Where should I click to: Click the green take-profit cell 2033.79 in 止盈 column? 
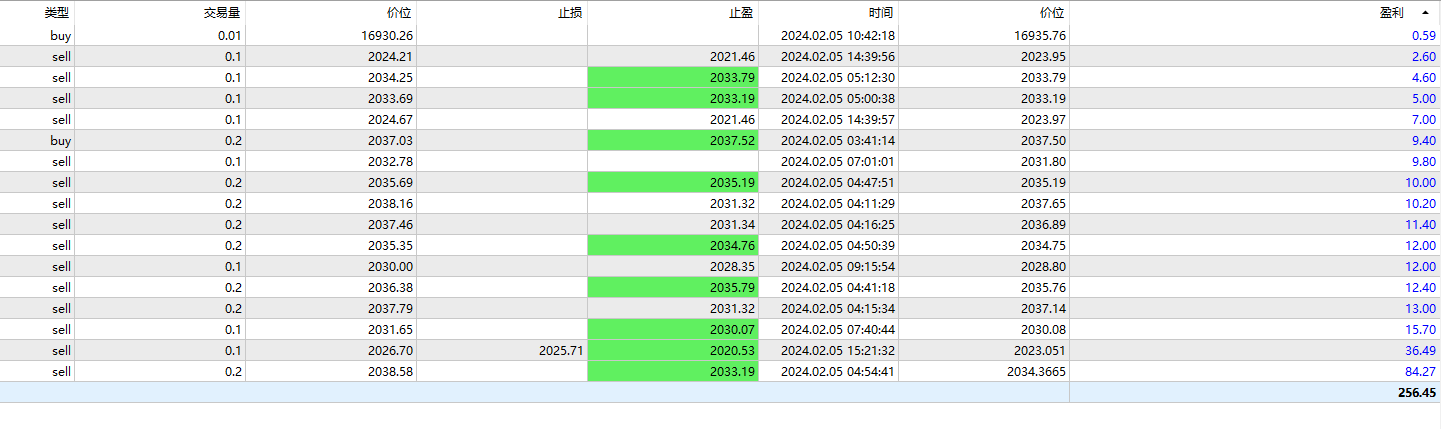click(673, 77)
